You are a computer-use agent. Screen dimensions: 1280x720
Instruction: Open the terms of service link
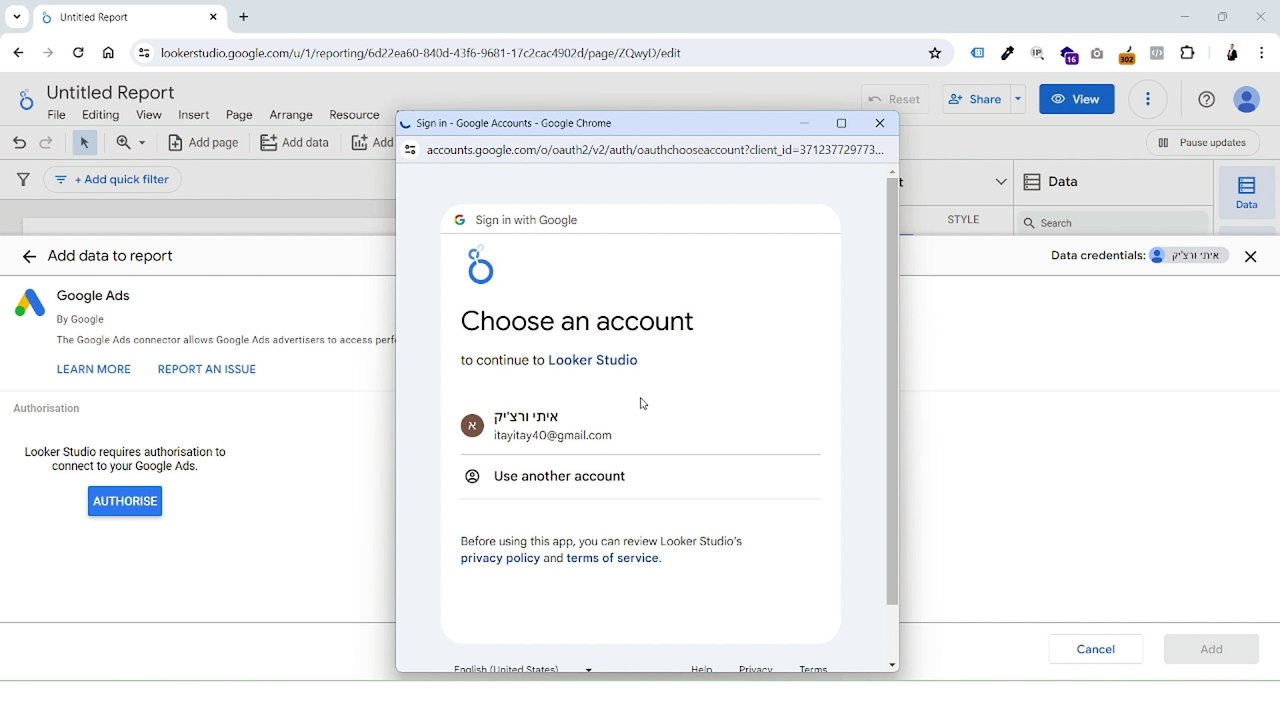point(613,558)
